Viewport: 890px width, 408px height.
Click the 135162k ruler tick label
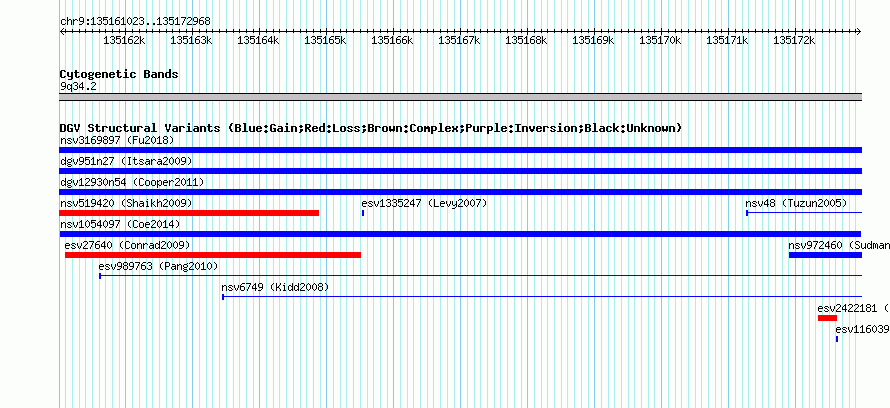click(124, 40)
